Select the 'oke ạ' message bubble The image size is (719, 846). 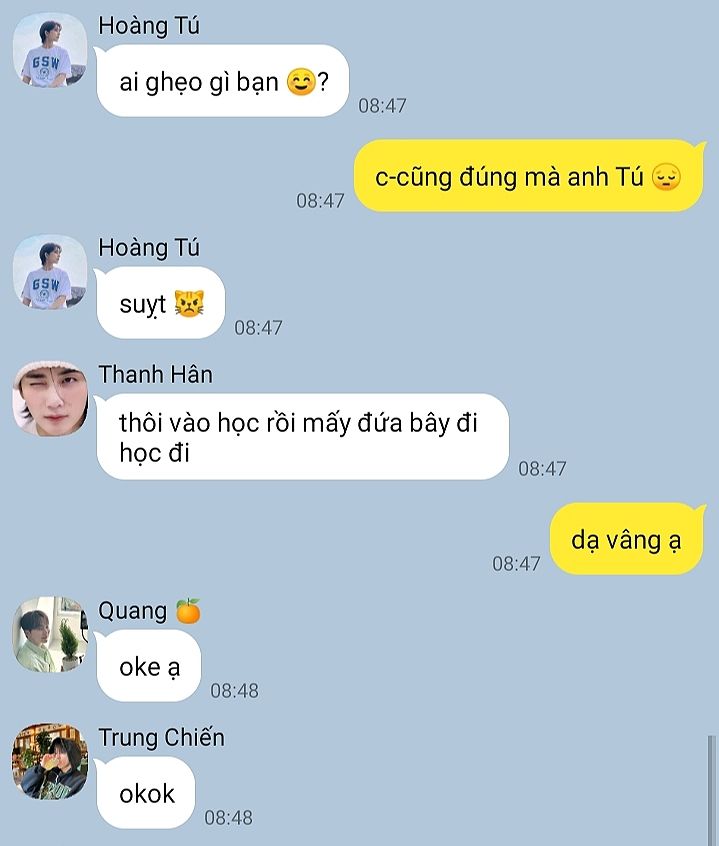pos(149,666)
